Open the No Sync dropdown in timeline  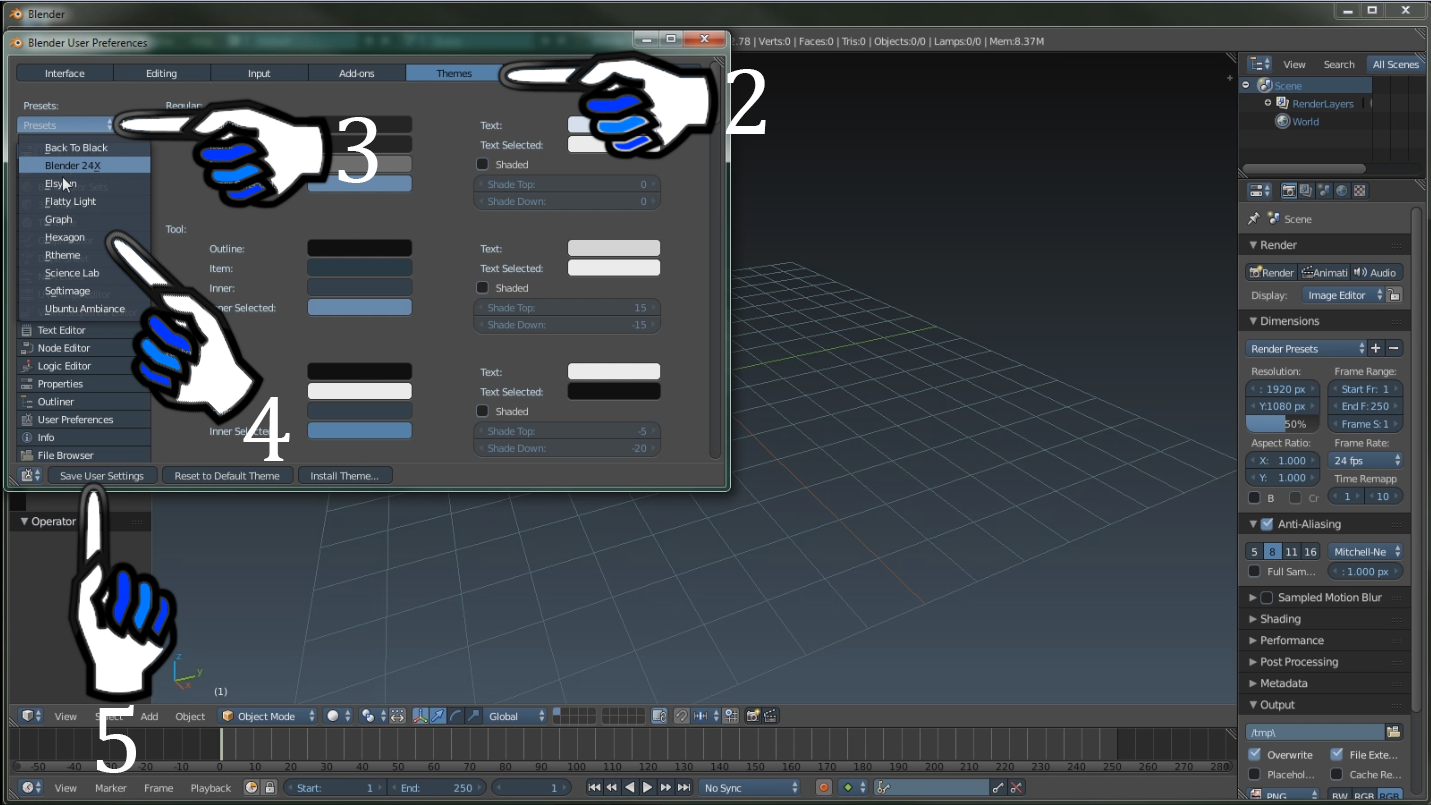click(750, 788)
